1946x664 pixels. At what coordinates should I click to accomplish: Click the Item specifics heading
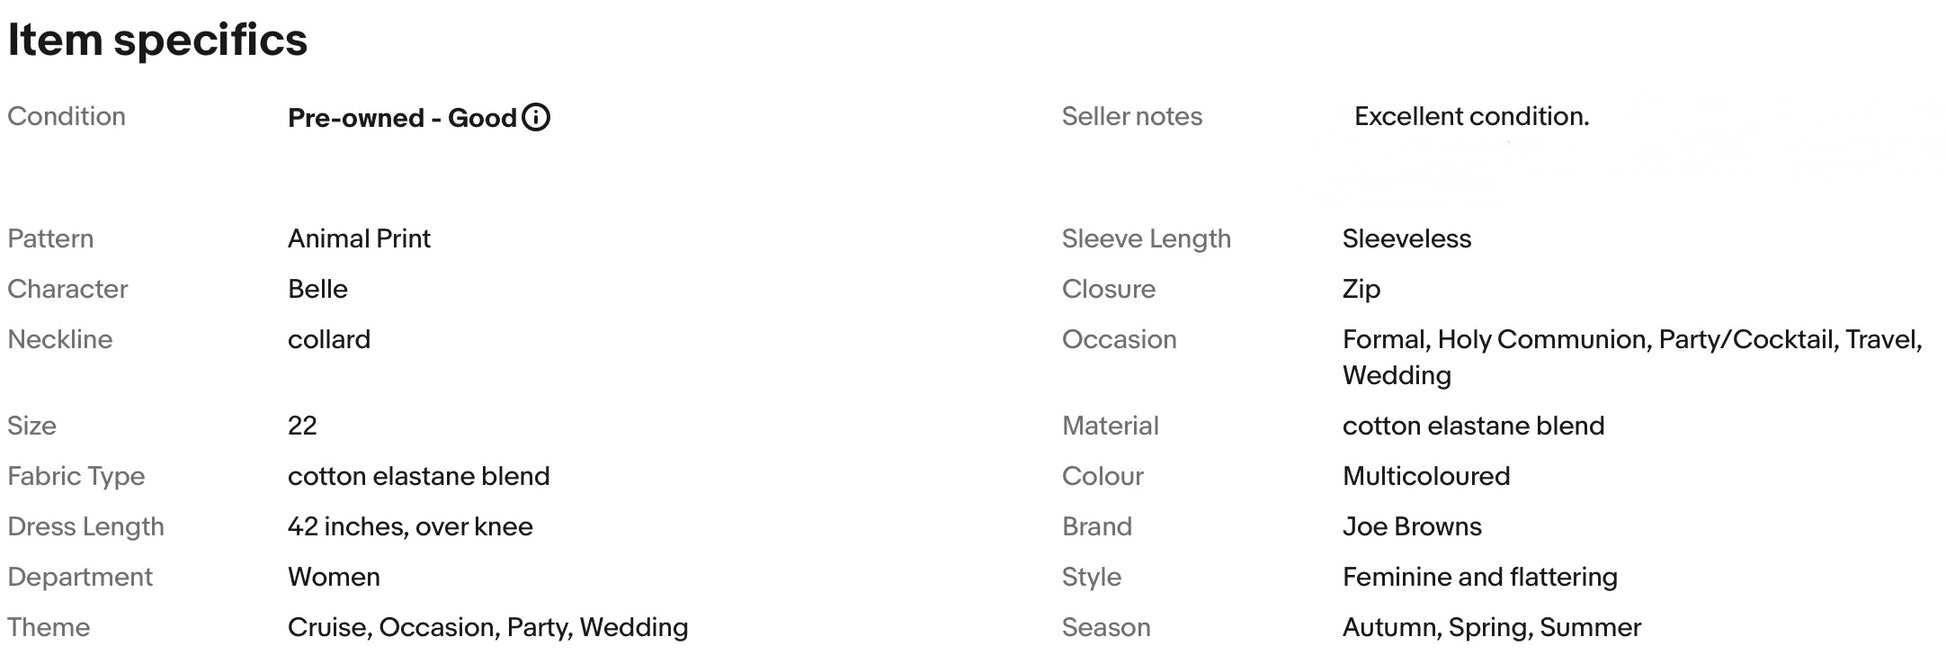pos(158,41)
